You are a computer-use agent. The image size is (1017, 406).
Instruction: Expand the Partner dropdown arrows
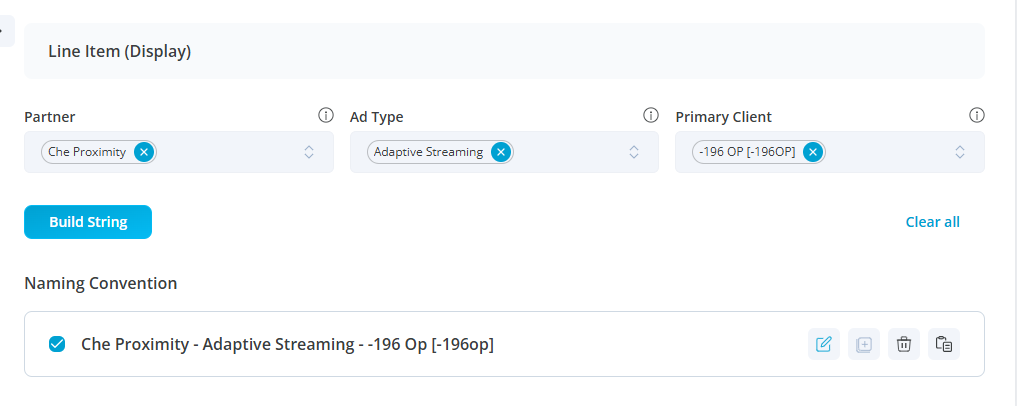coord(309,152)
